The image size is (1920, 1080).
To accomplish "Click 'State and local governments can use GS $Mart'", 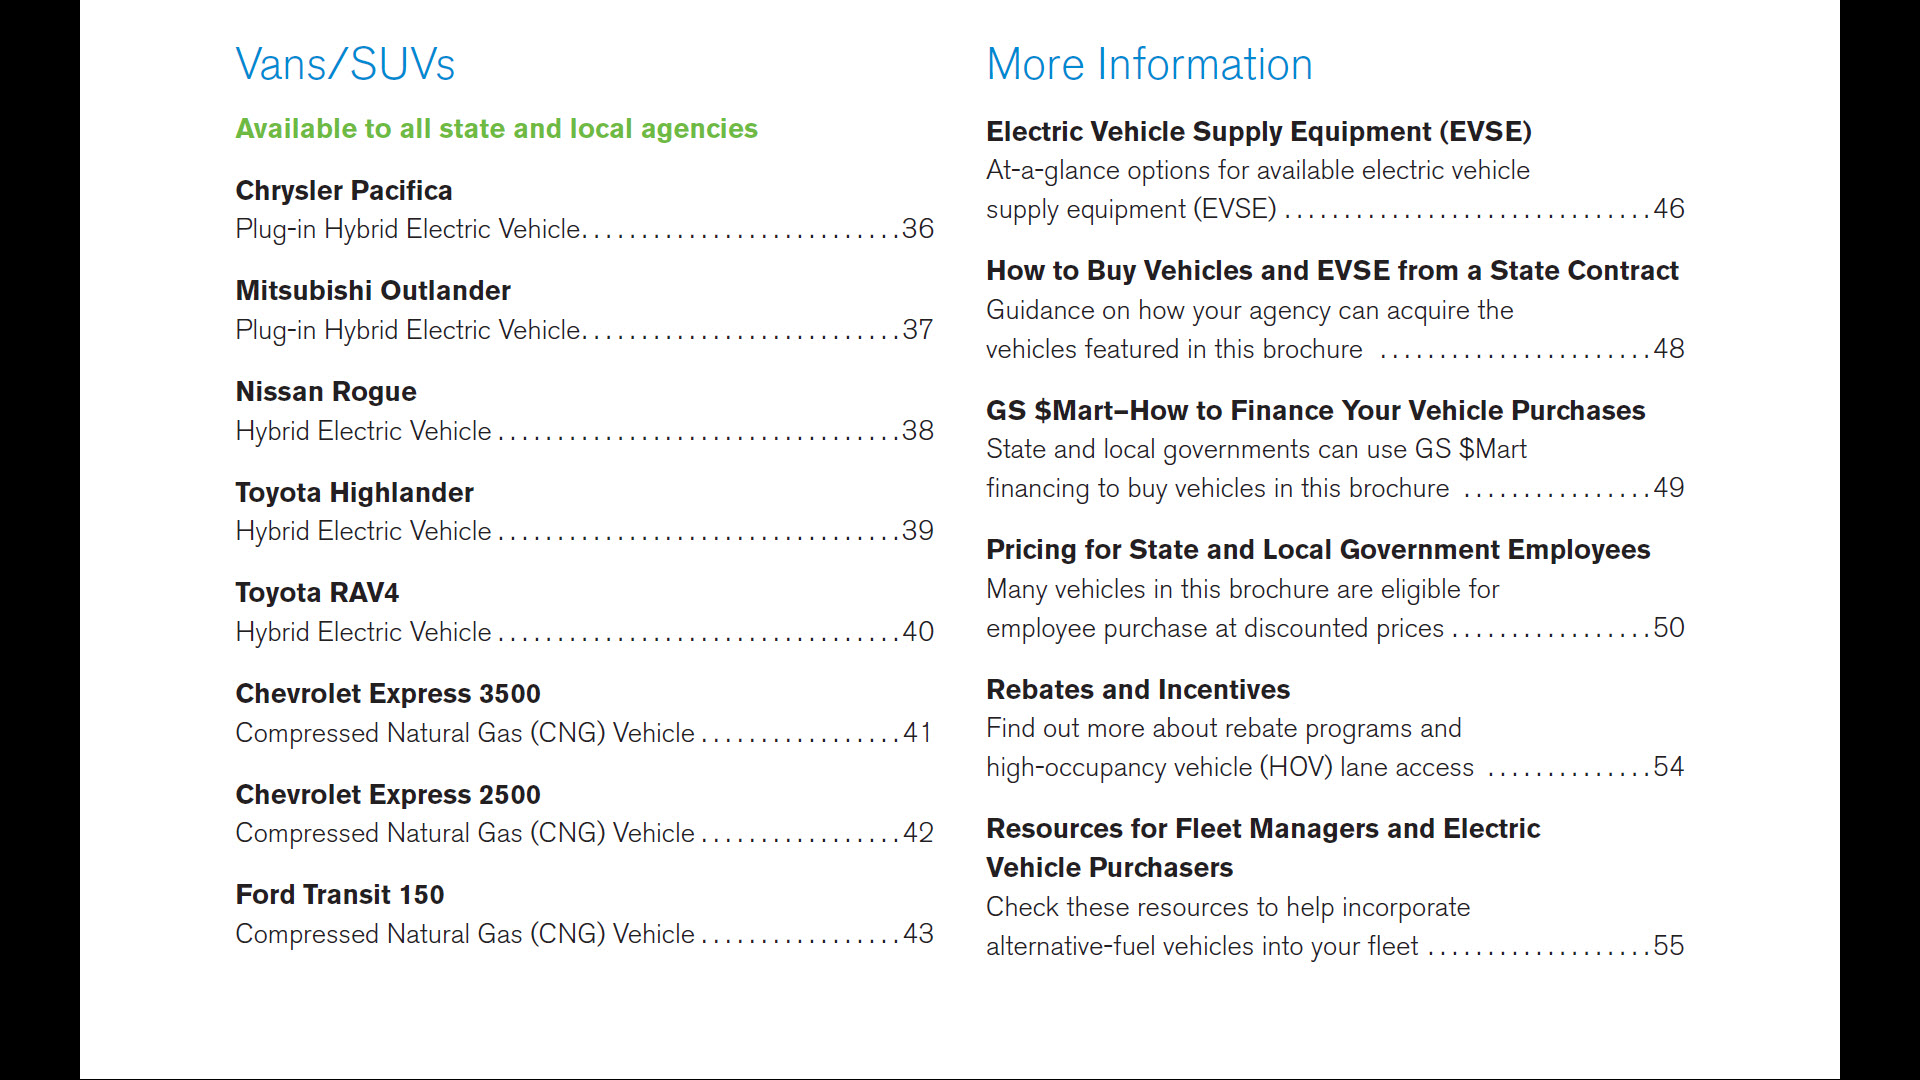I will coord(1257,450).
